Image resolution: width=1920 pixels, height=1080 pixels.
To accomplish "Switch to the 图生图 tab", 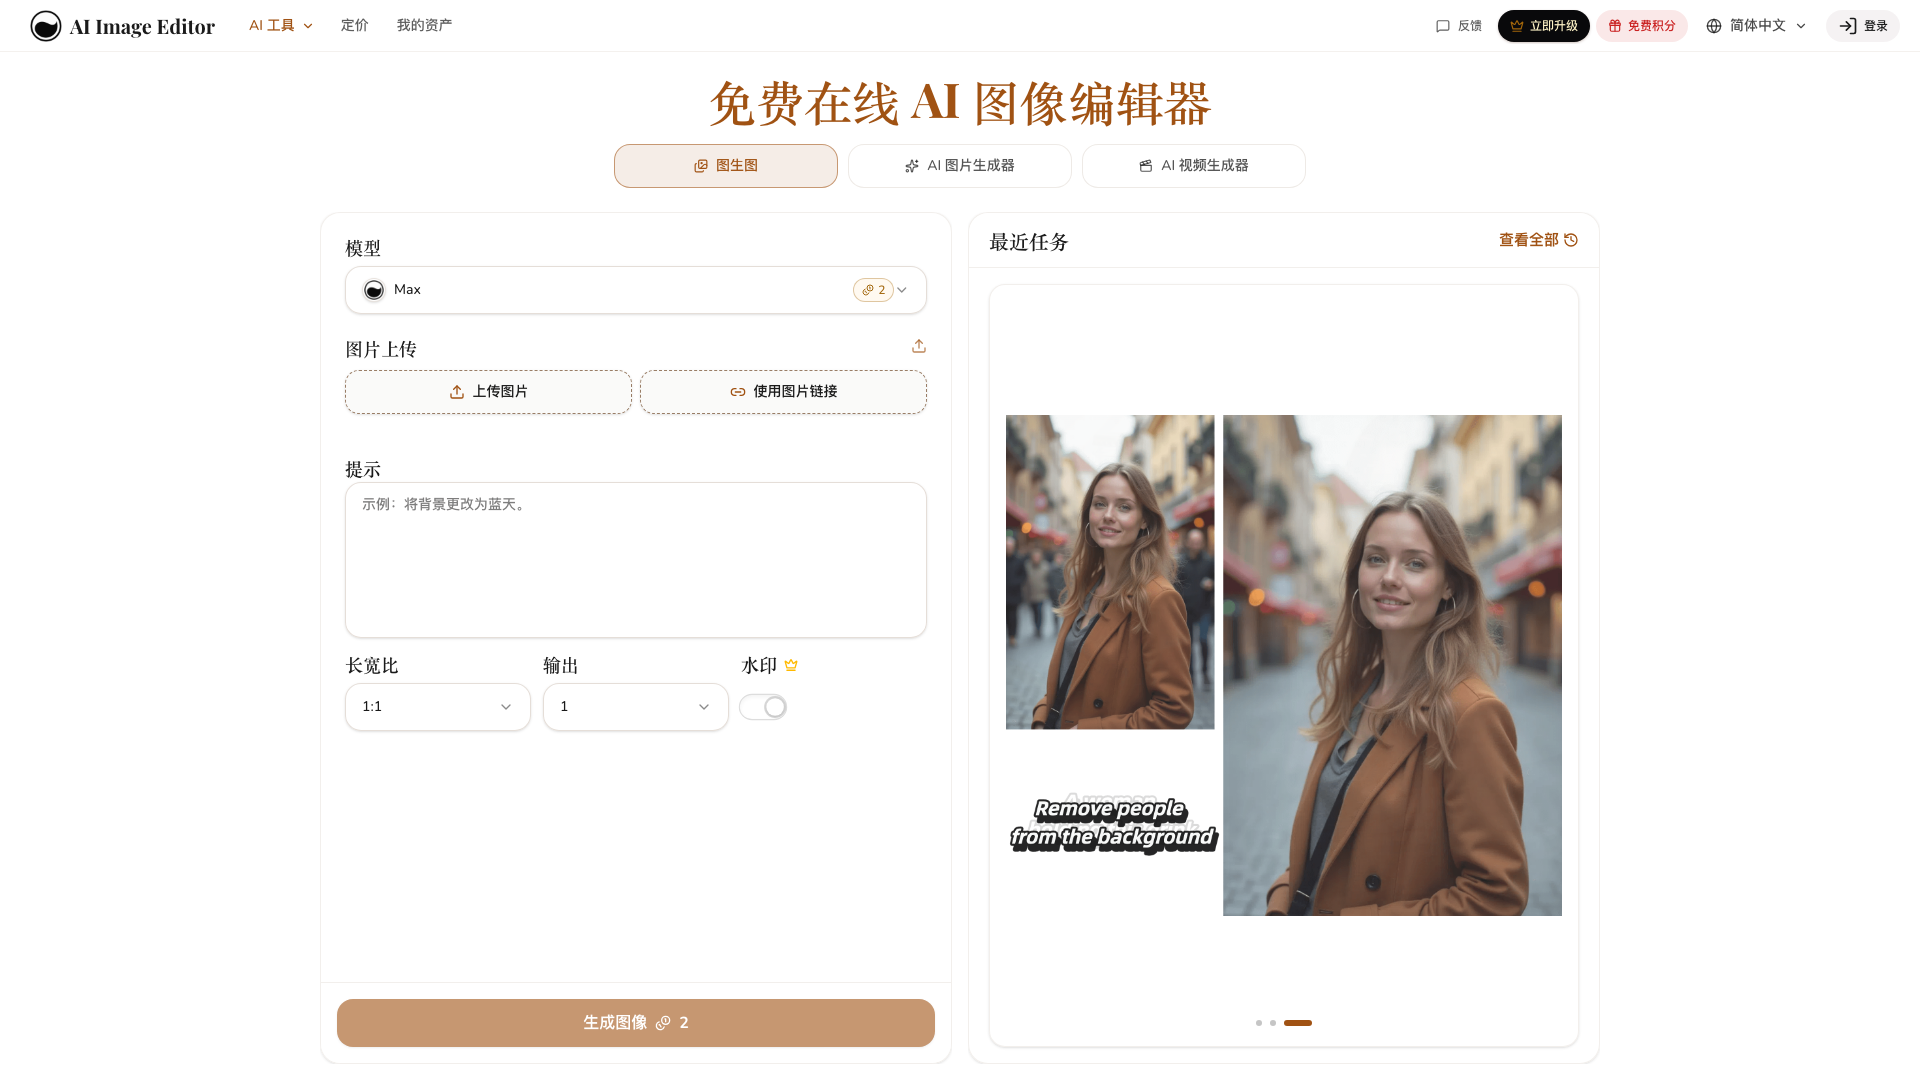I will coord(726,166).
